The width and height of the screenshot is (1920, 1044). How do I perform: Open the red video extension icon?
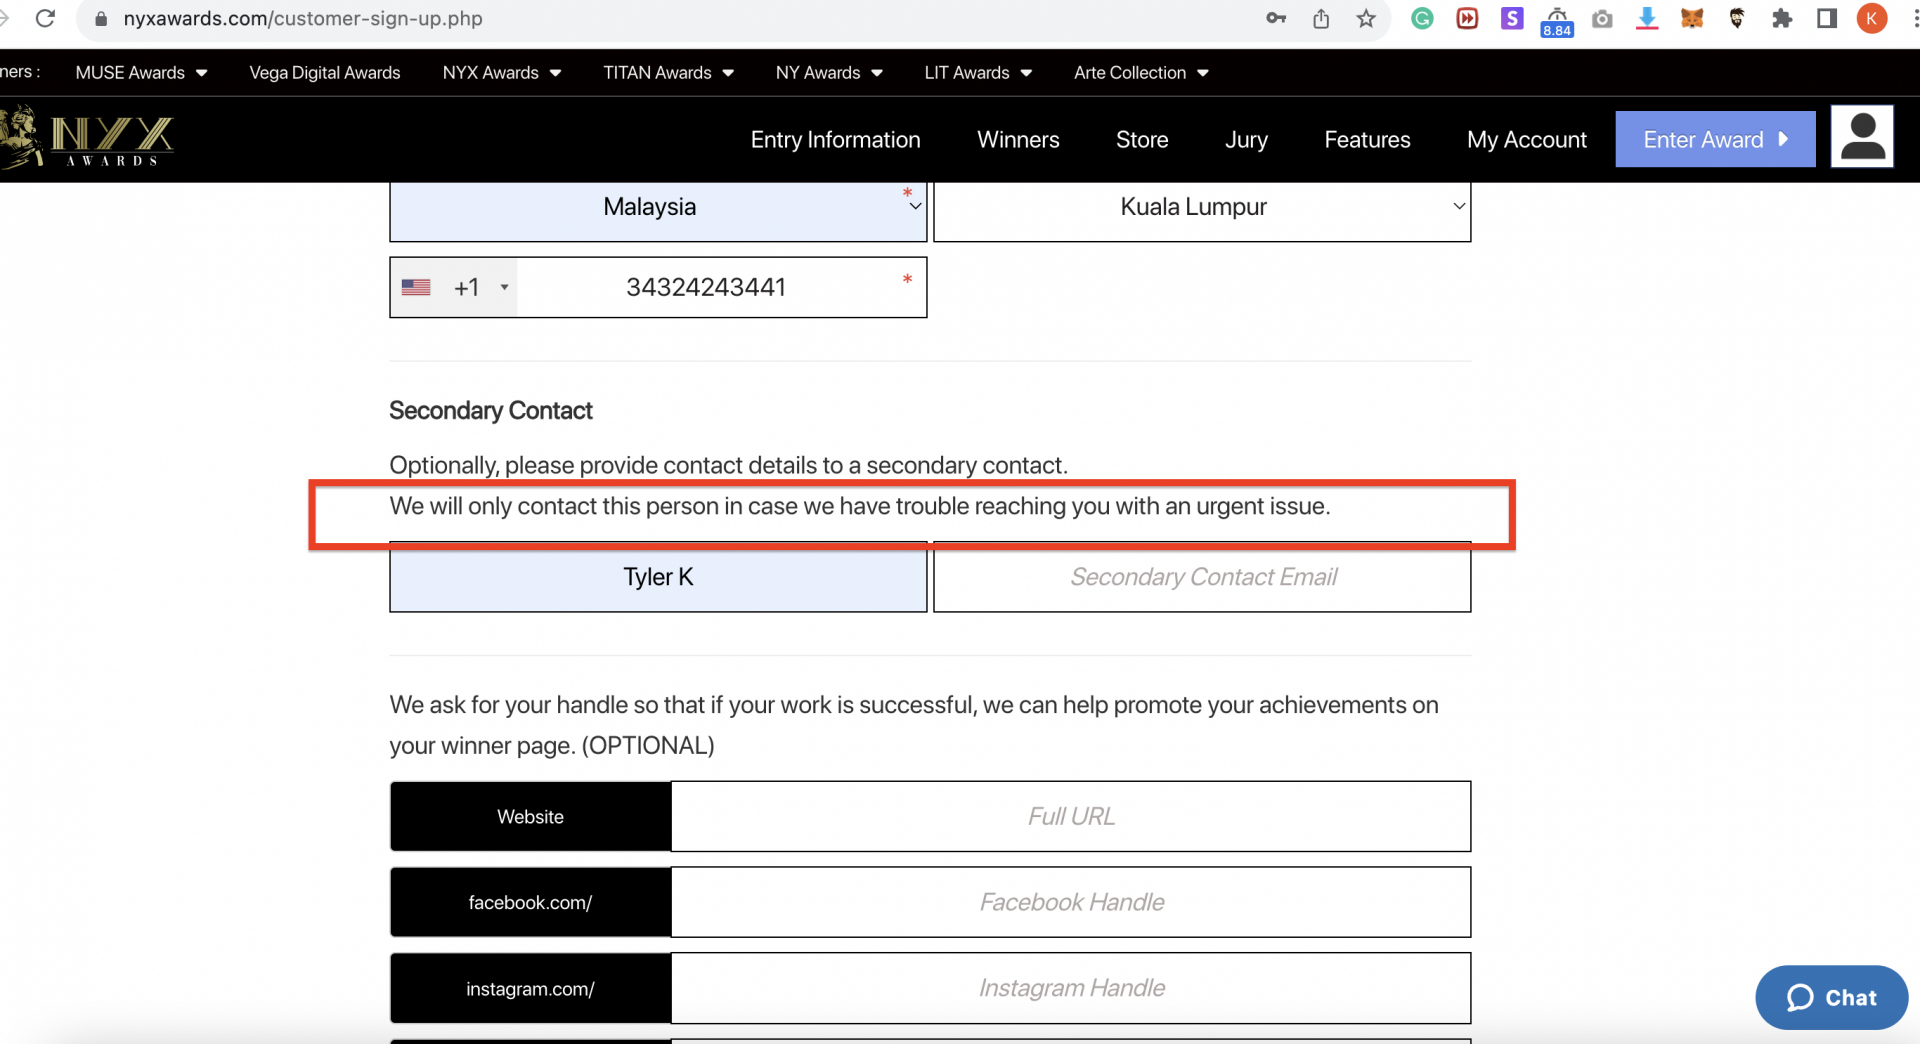[1467, 18]
